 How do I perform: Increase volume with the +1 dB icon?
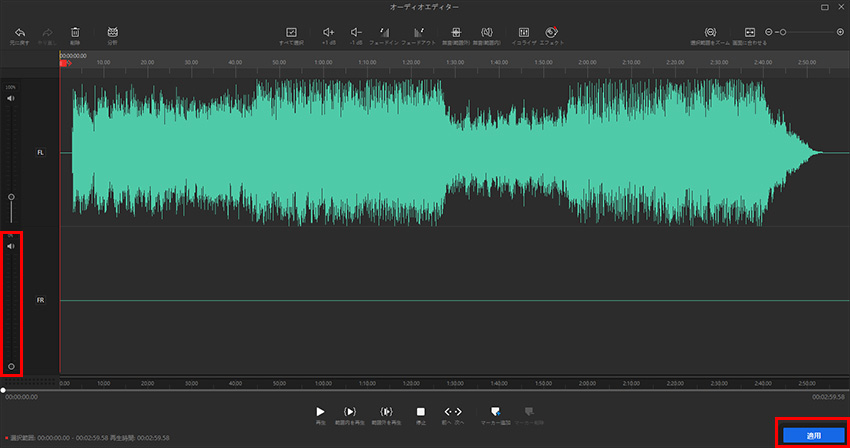(329, 33)
